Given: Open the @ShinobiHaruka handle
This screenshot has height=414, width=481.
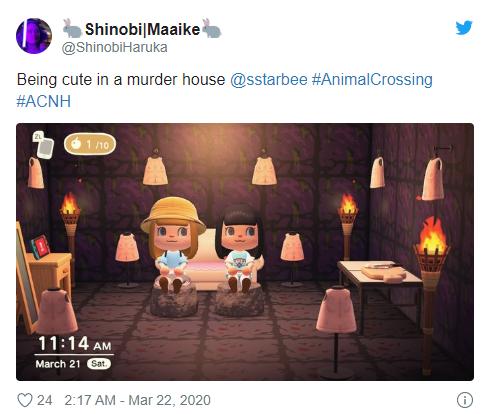Looking at the screenshot, I should pos(115,47).
